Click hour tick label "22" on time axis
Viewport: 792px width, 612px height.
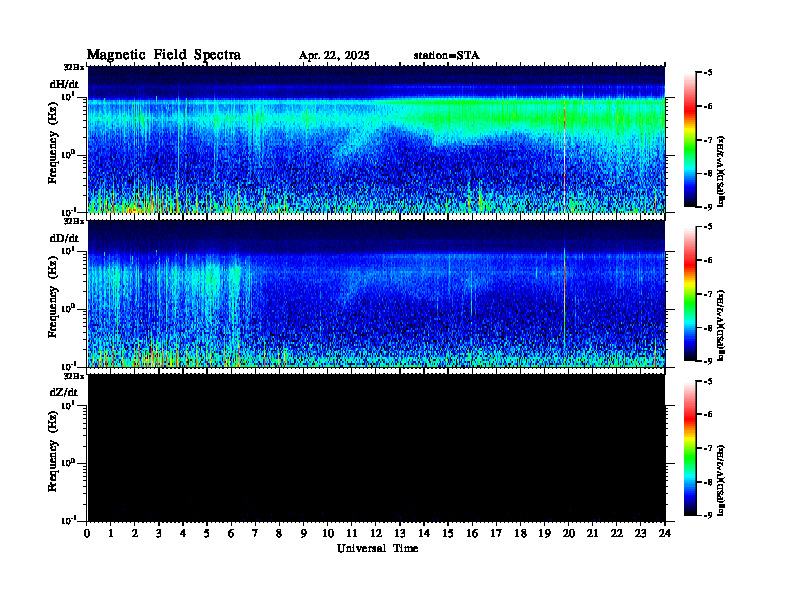(617, 533)
